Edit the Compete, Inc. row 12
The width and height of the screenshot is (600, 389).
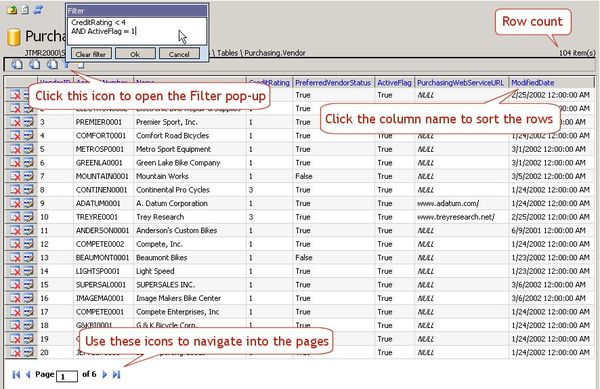(29, 244)
